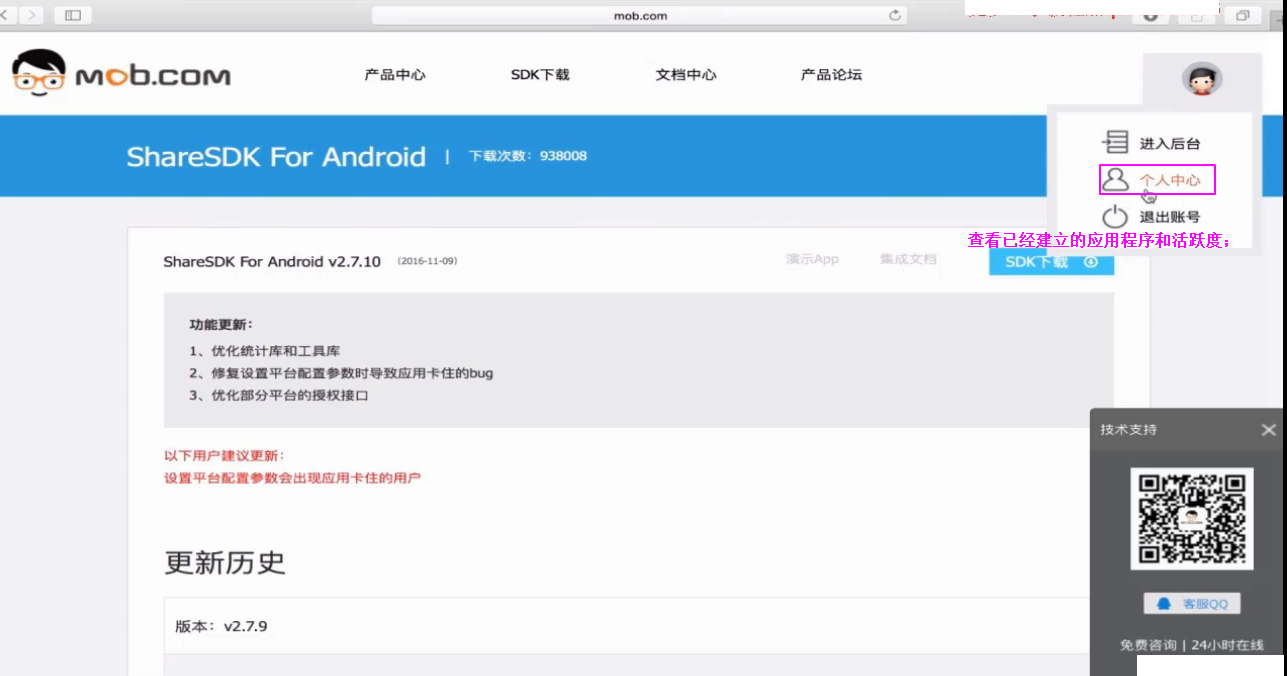1287x676 pixels.
Task: Click the 客服QQ button
Action: coord(1192,604)
